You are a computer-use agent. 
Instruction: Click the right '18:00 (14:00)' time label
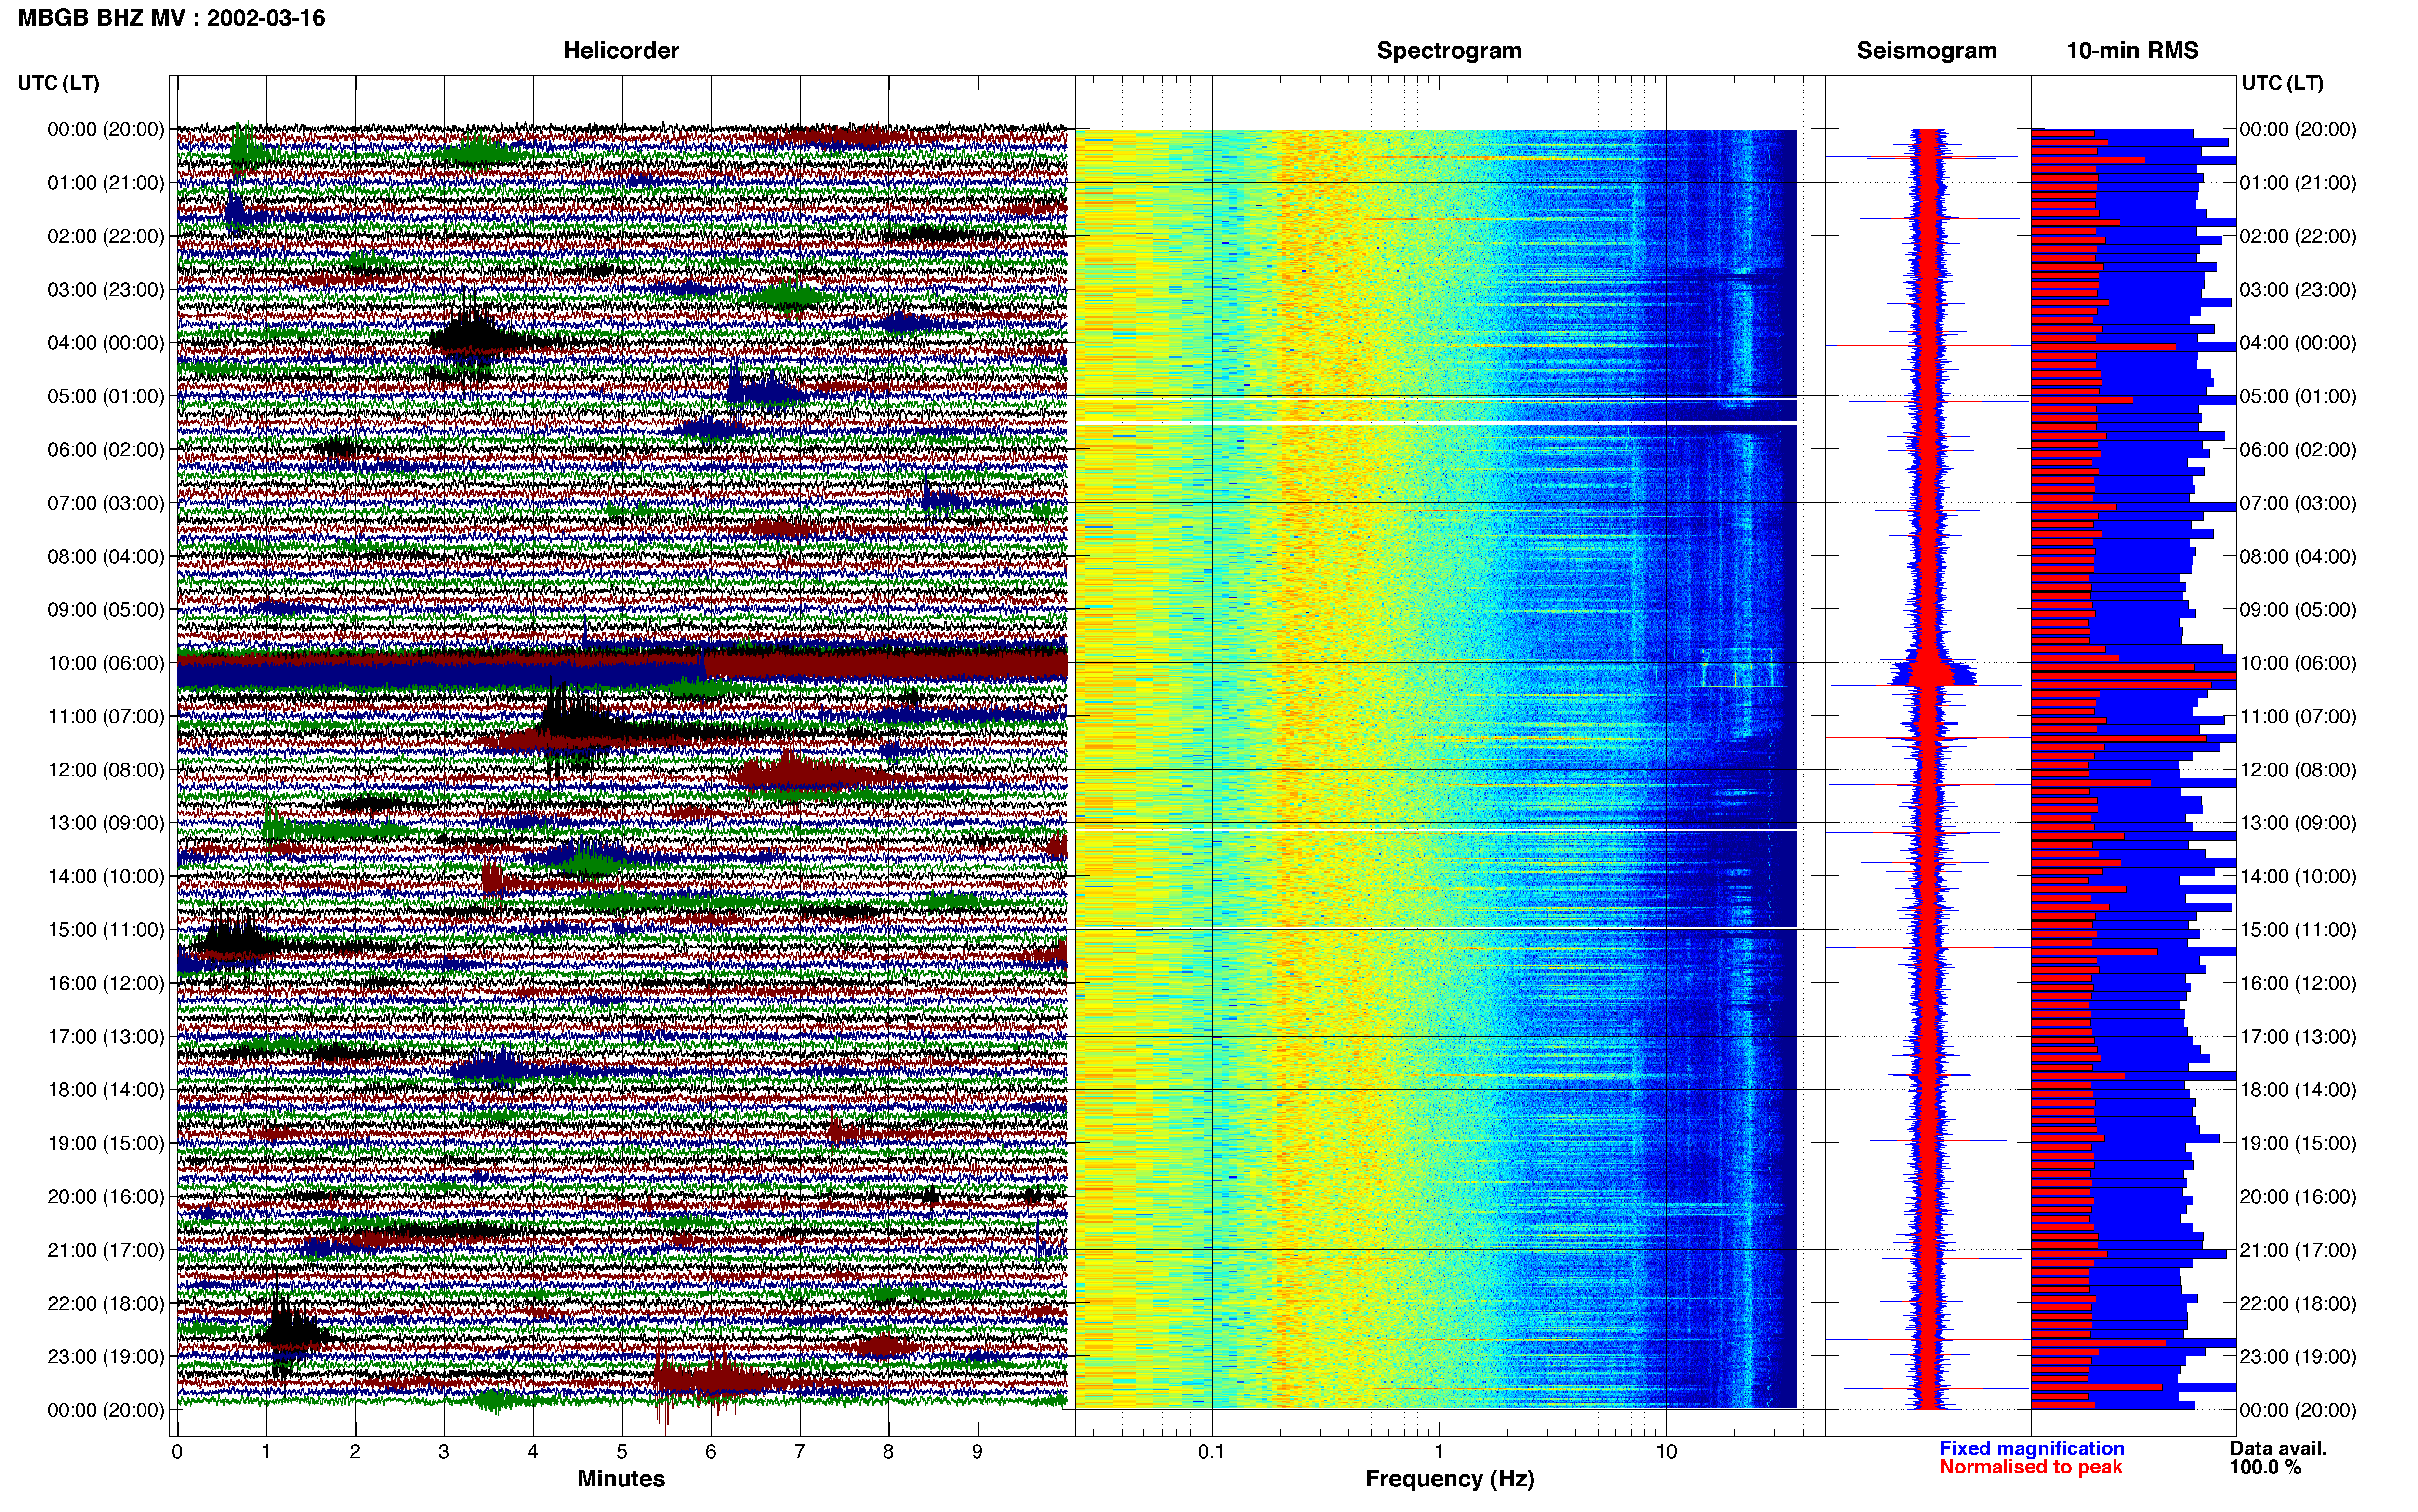point(2298,1090)
